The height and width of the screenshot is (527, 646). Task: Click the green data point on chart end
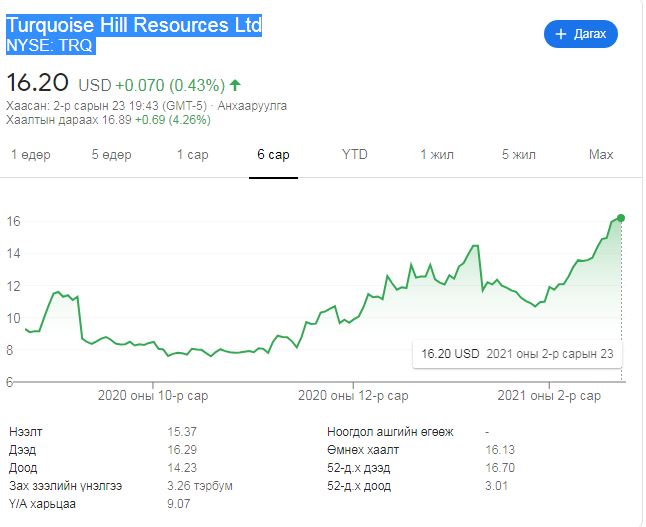coord(621,218)
